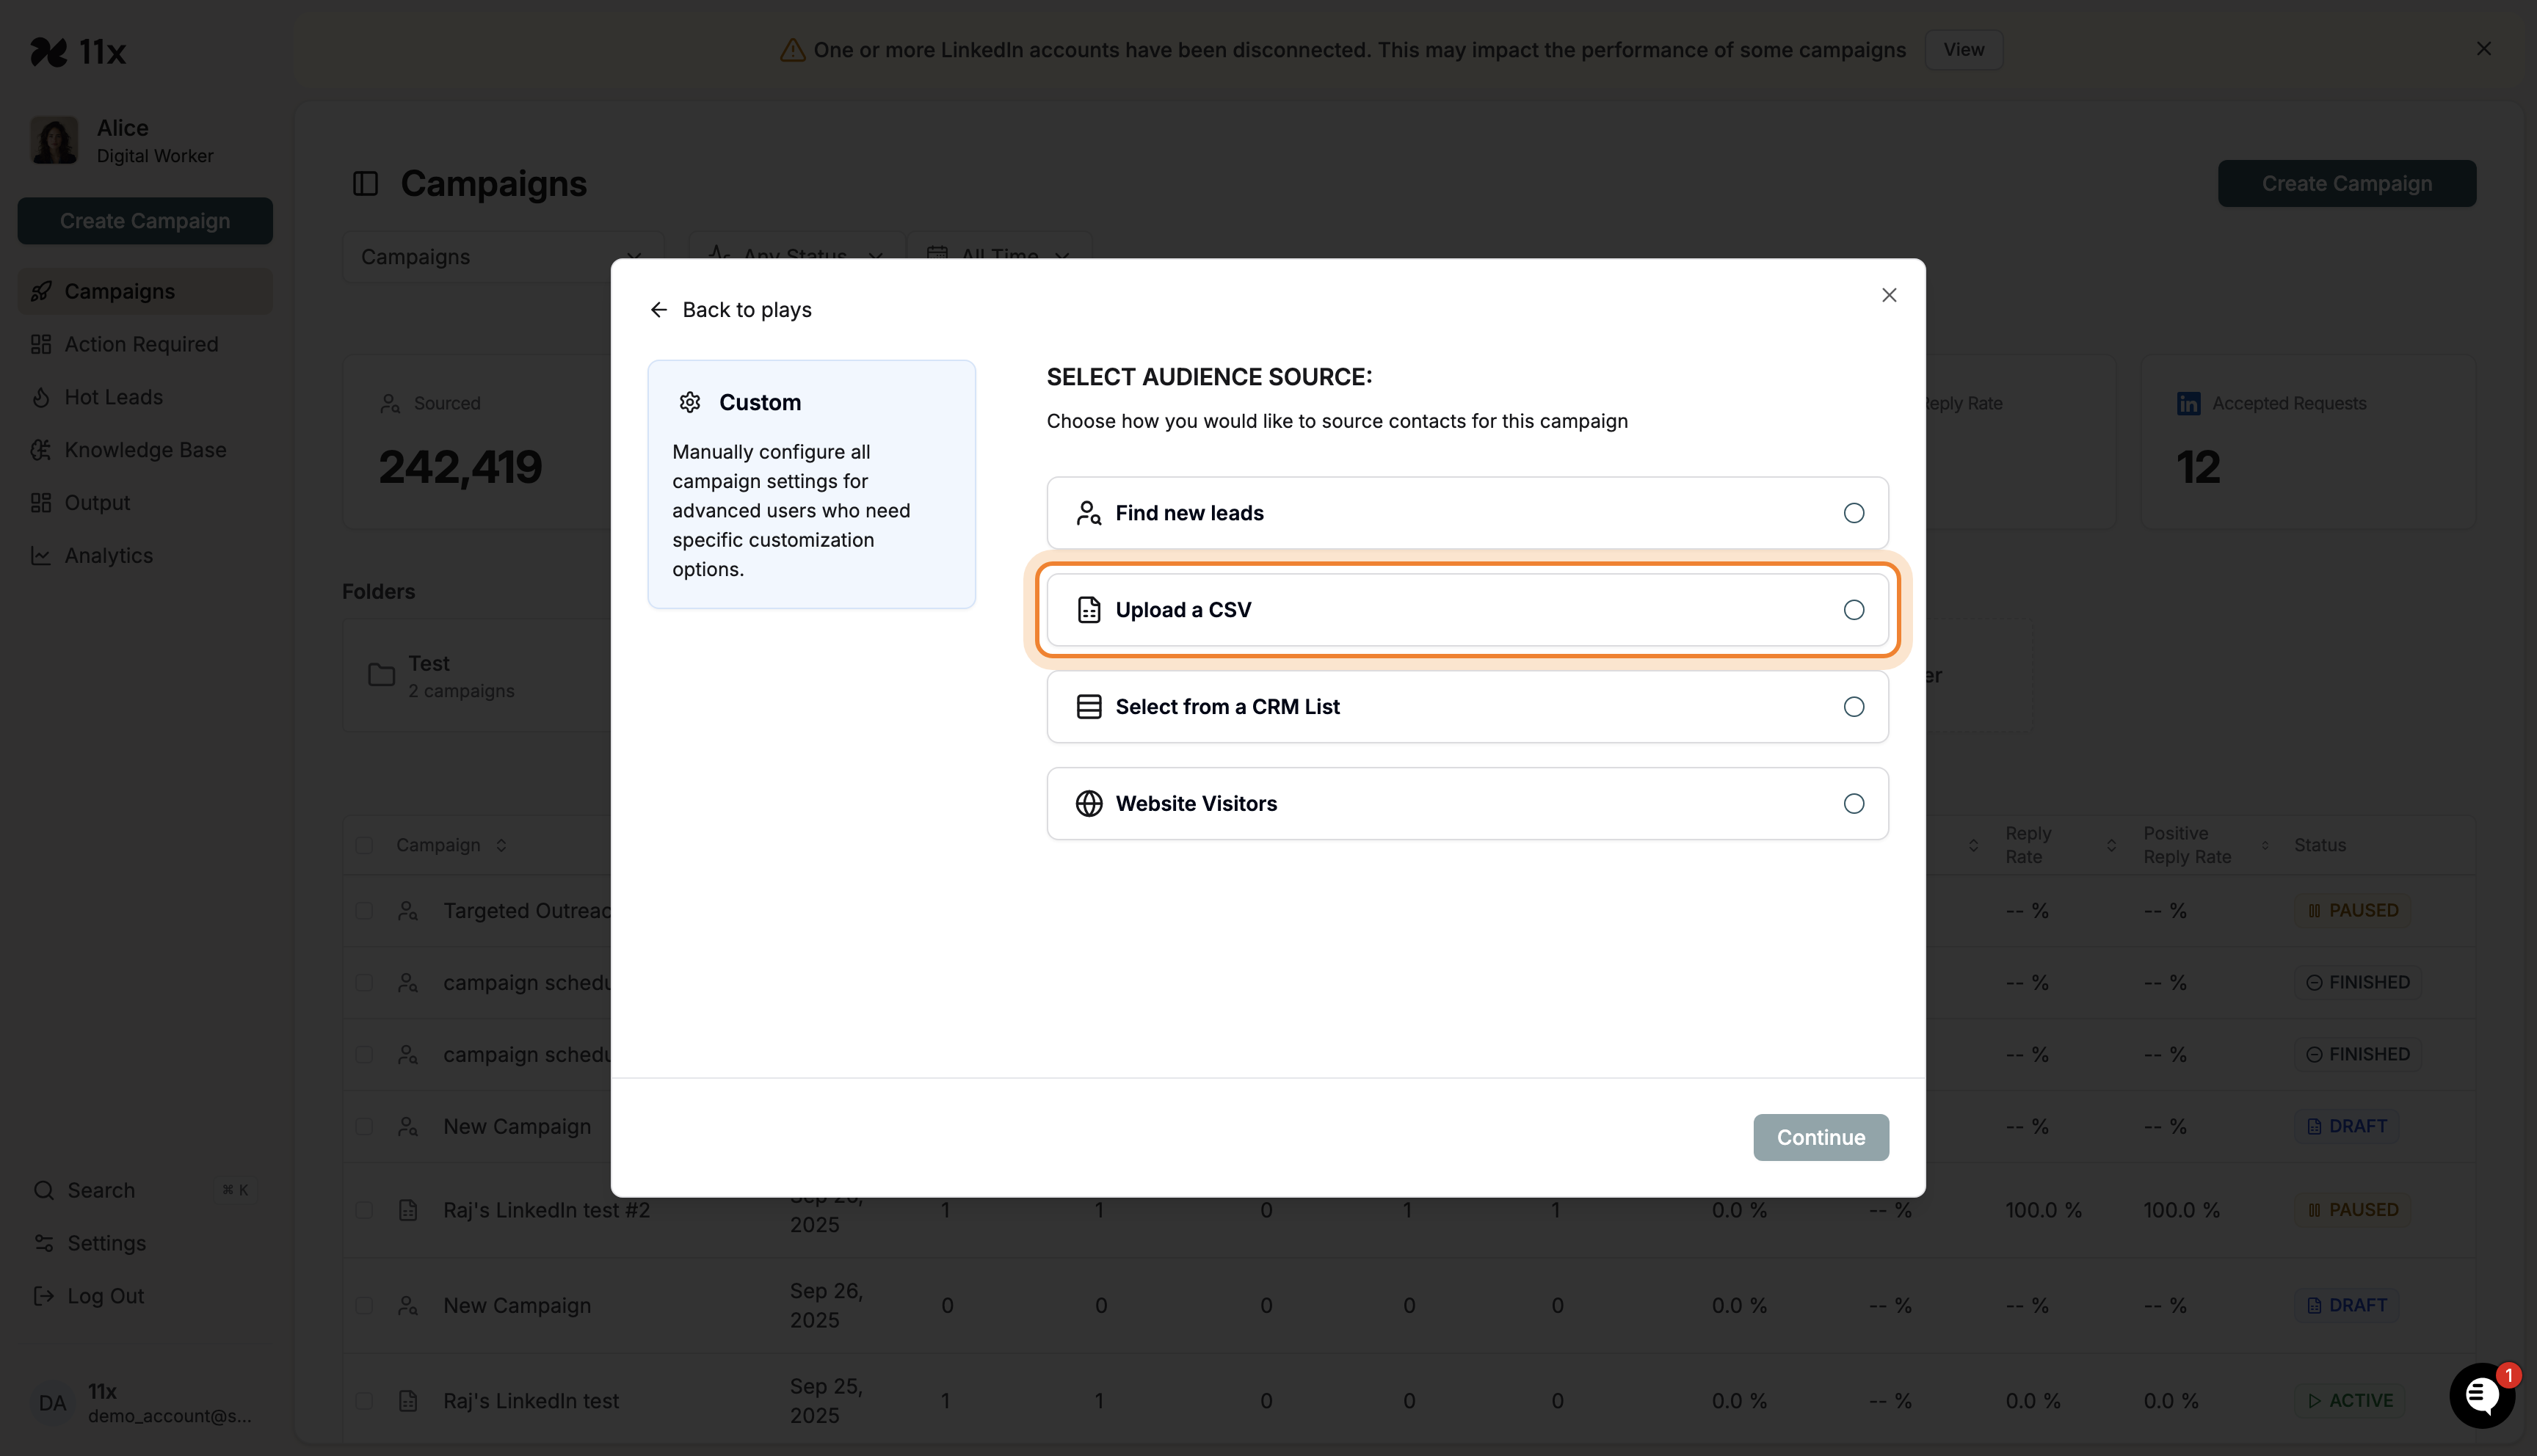Screen dimensions: 2537x1456
Task: Open Settings from the sidebar
Action: tap(106, 1243)
